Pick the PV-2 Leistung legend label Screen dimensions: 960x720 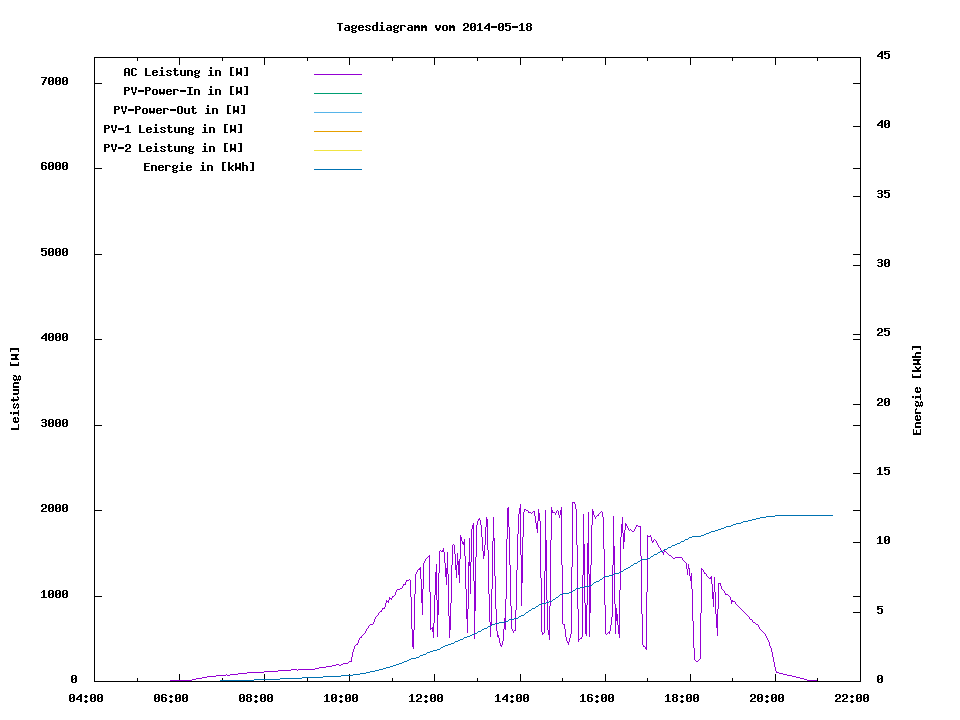tap(173, 148)
